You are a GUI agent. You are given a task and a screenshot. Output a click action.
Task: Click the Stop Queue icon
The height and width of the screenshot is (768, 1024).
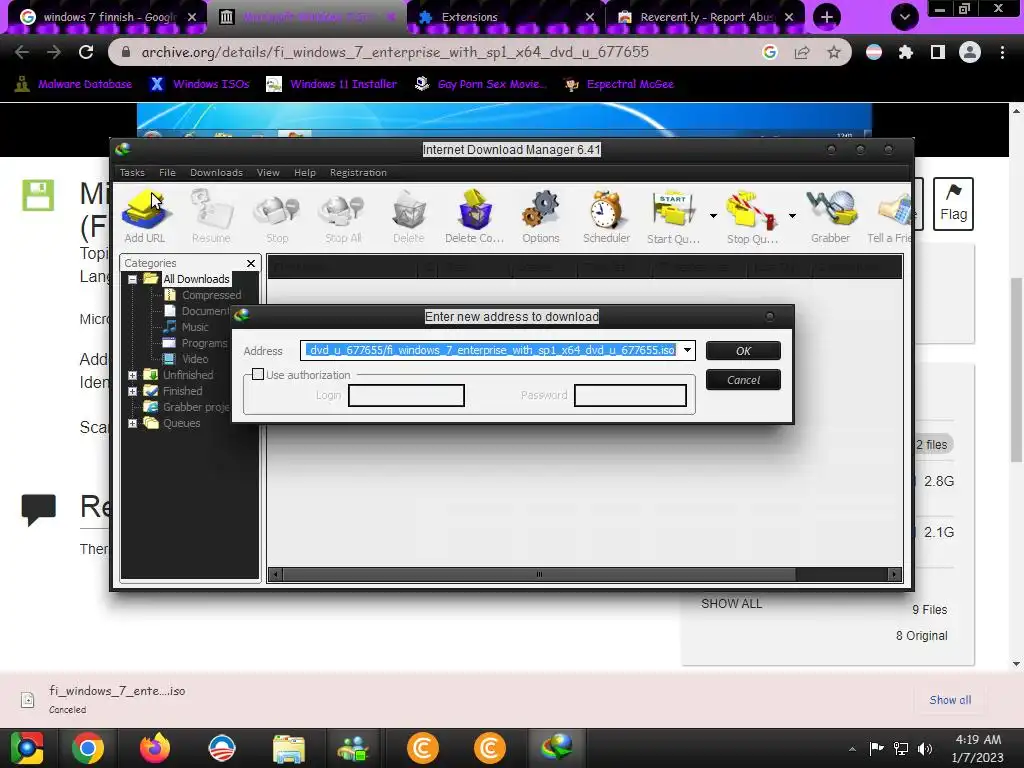click(x=752, y=217)
